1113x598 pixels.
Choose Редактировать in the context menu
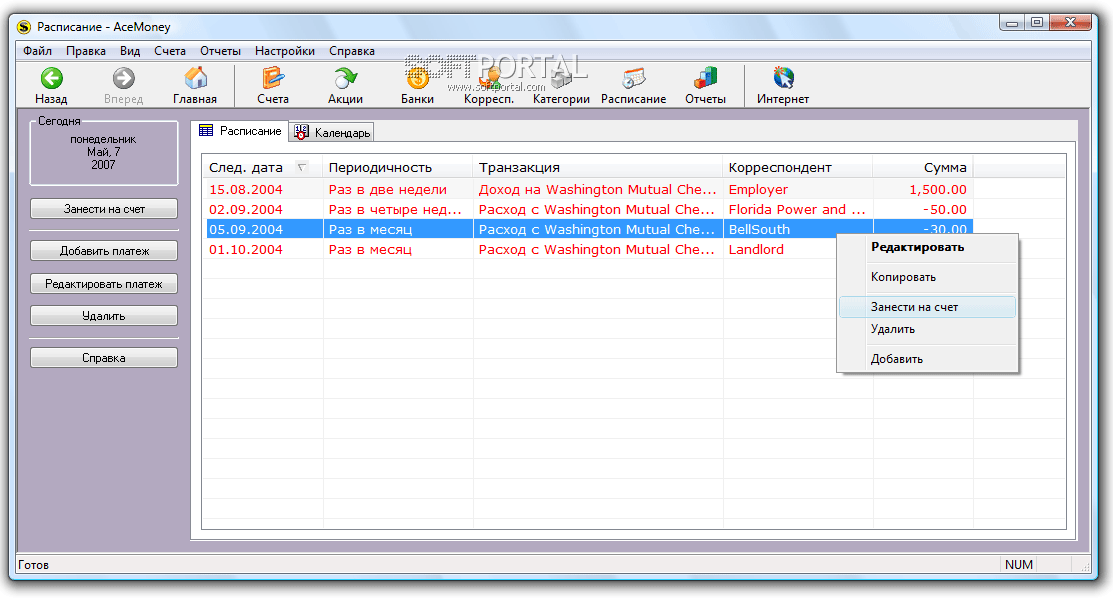(x=928, y=247)
